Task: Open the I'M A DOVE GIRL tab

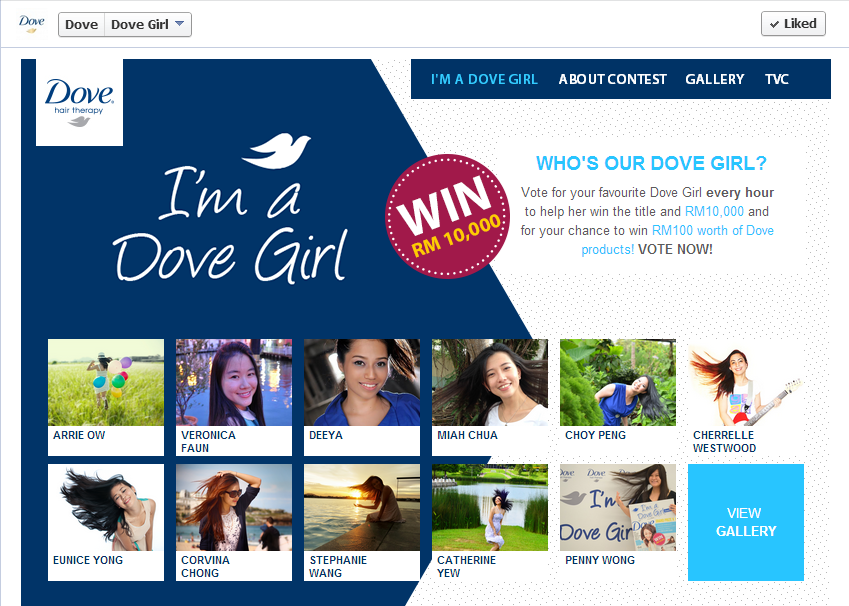Action: (484, 80)
